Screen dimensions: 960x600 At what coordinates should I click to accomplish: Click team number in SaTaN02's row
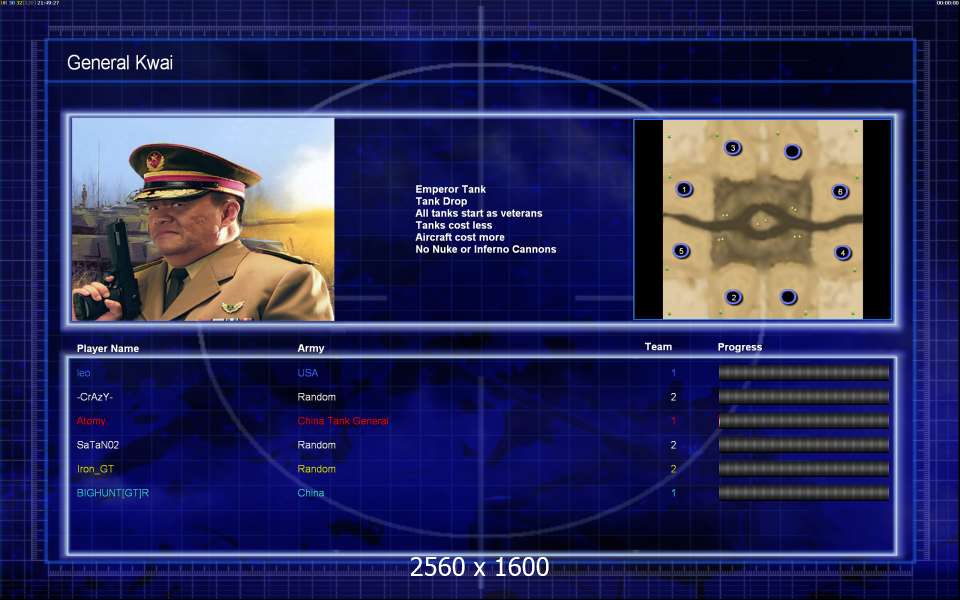673,445
